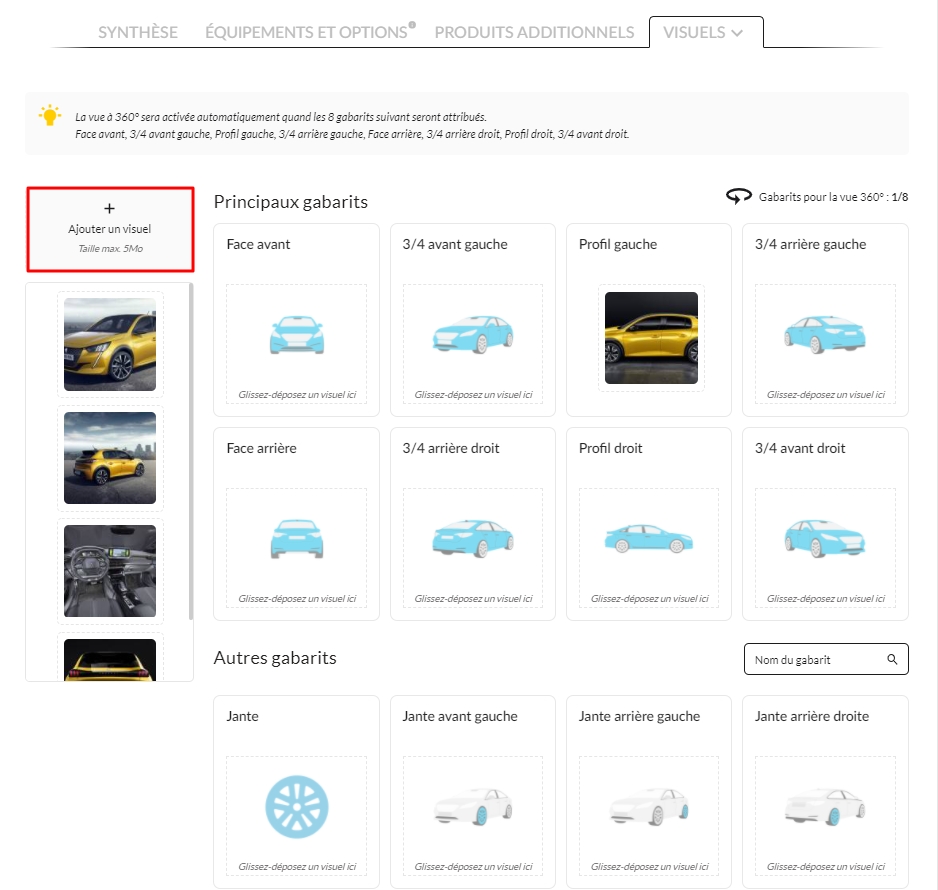Image resolution: width=938 pixels, height=890 pixels.
Task: Click the 3/4 arrière gauche car icon
Action: click(825, 335)
